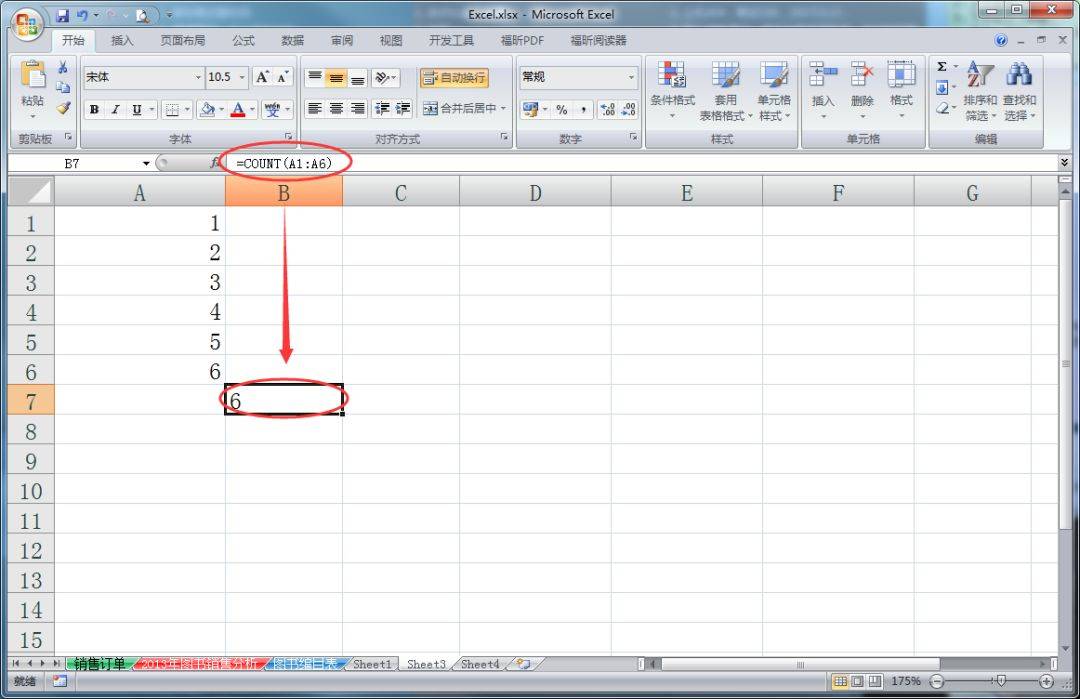This screenshot has width=1080, height=699.
Task: Open fill color dropdown arrow
Action: [x=222, y=109]
